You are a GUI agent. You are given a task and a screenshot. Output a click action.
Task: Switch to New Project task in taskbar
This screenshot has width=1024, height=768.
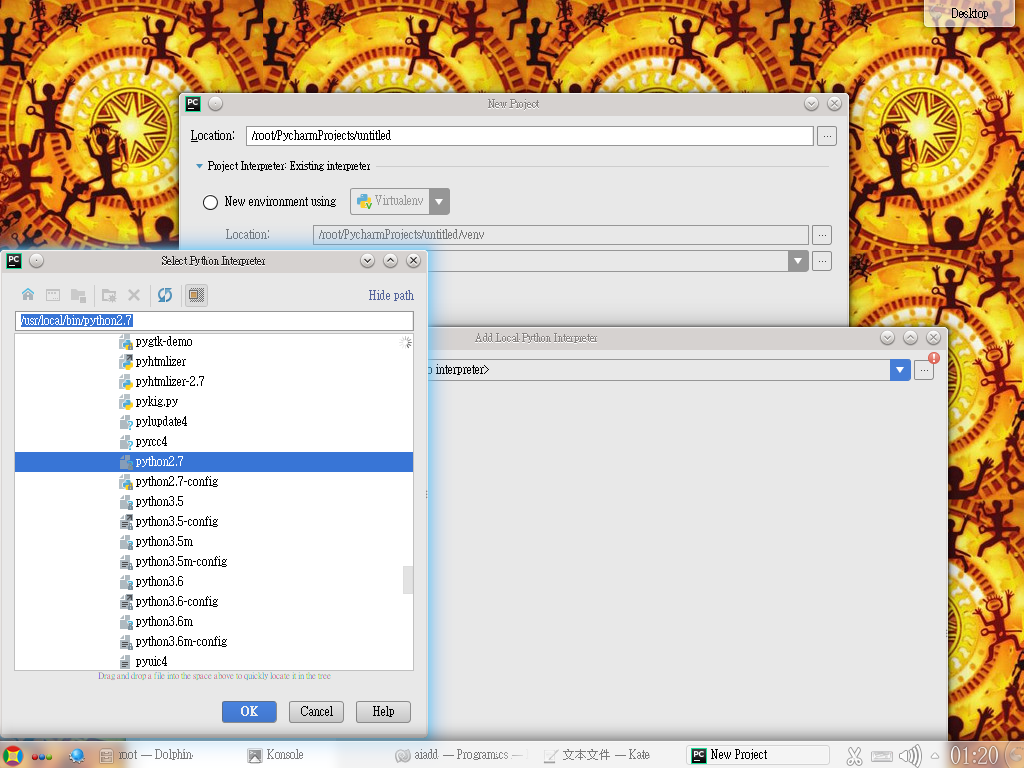click(758, 755)
